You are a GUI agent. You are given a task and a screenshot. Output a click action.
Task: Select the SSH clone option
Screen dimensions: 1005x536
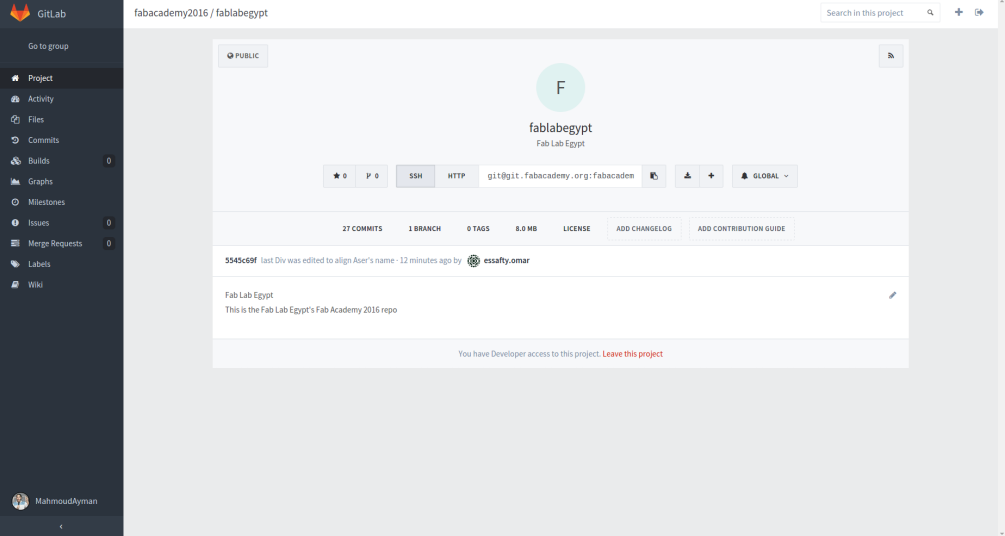tap(415, 176)
